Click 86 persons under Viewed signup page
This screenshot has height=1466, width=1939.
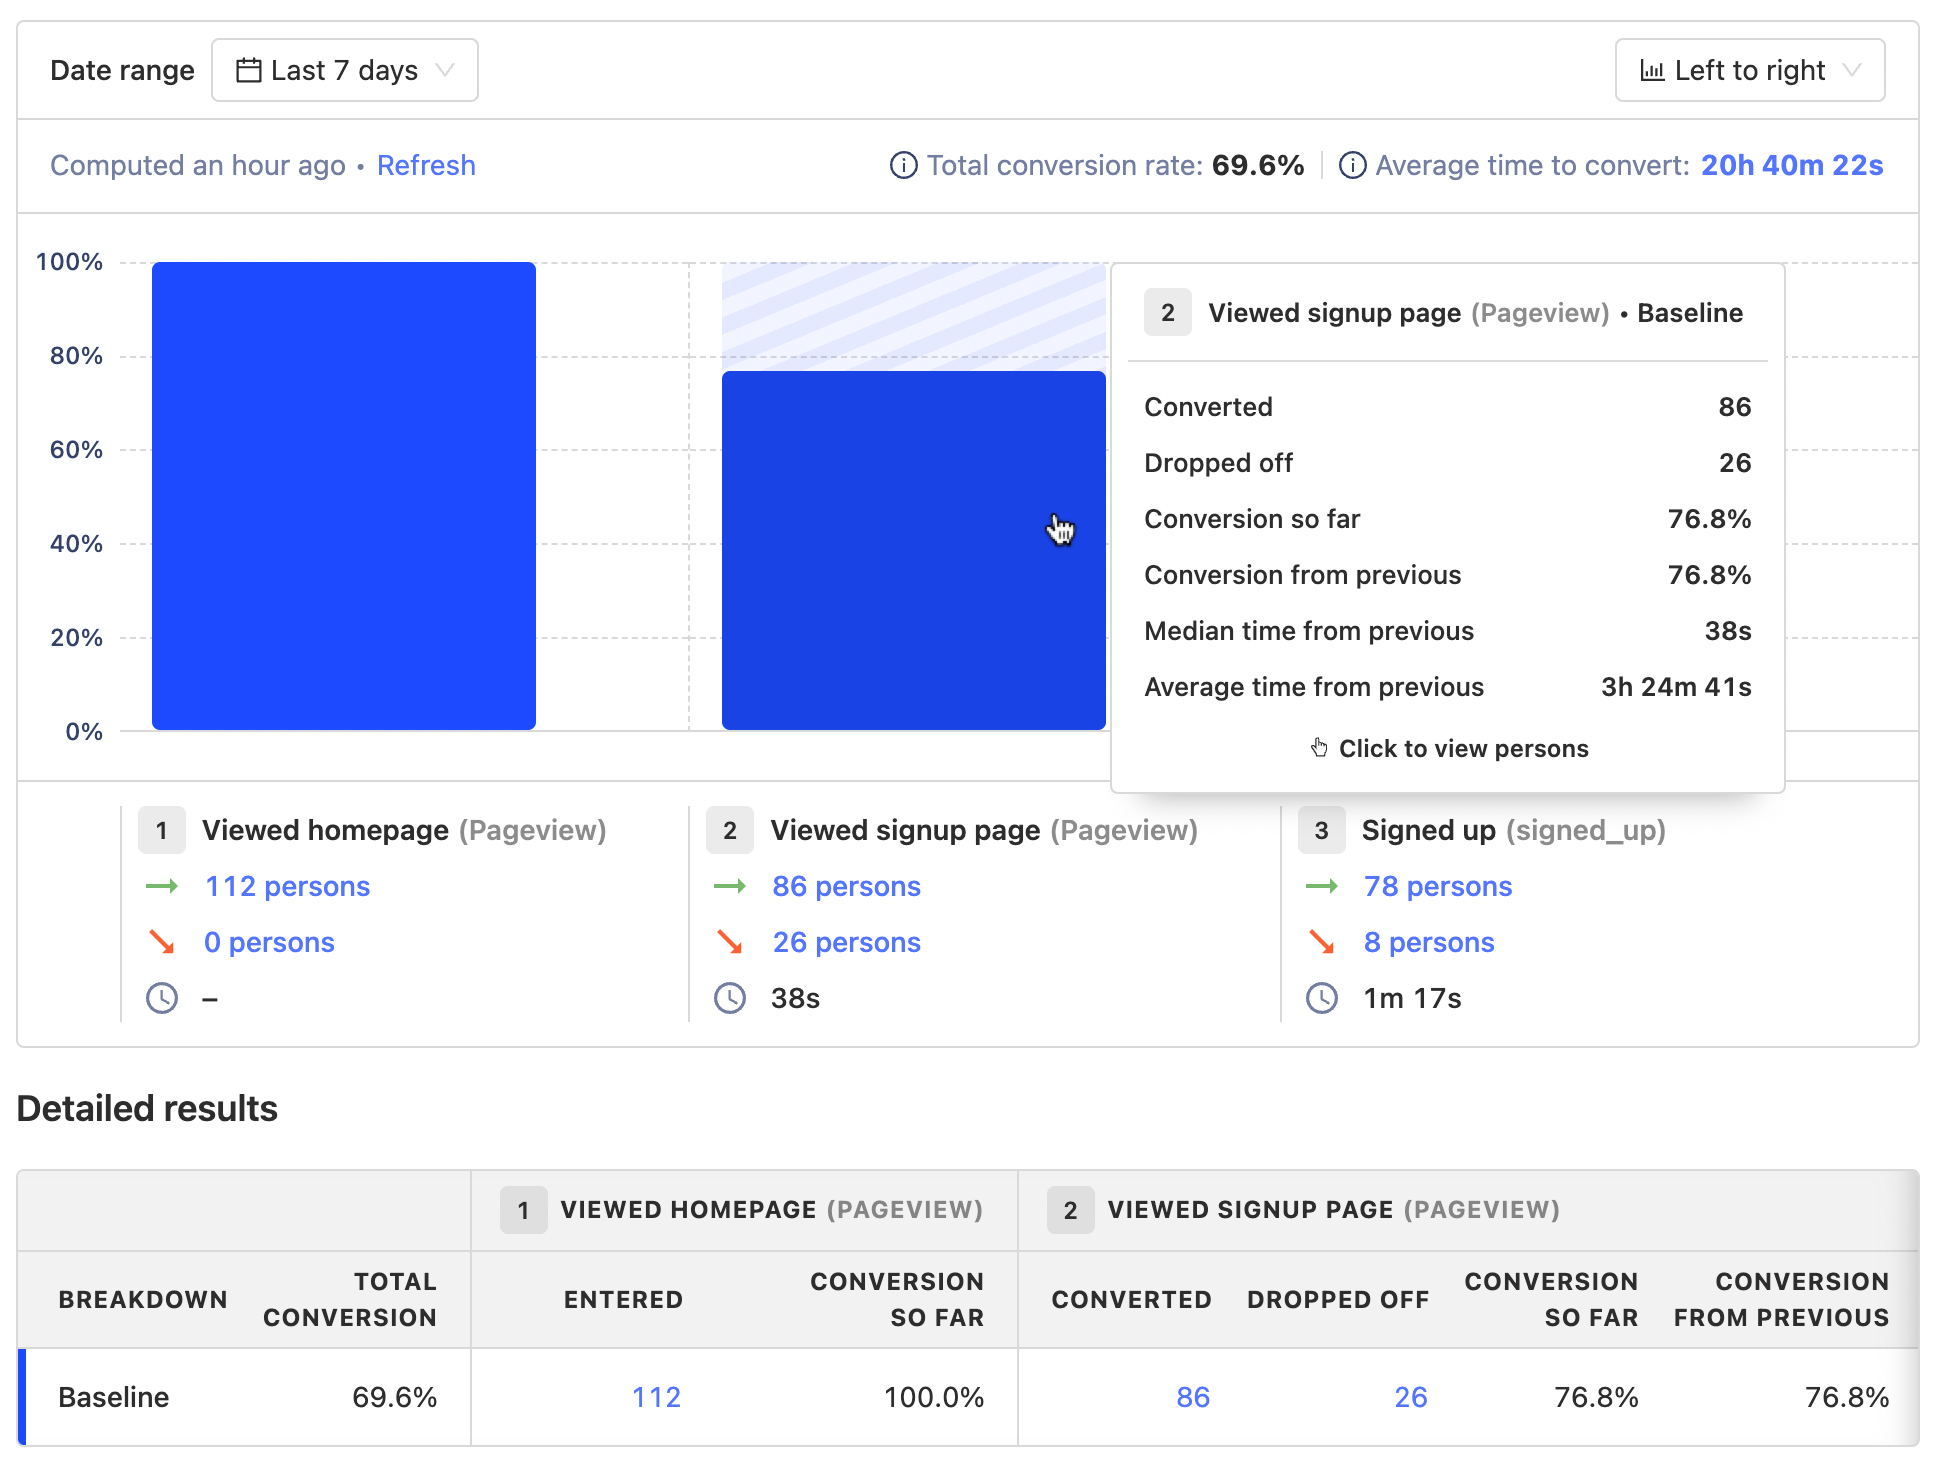click(x=845, y=886)
